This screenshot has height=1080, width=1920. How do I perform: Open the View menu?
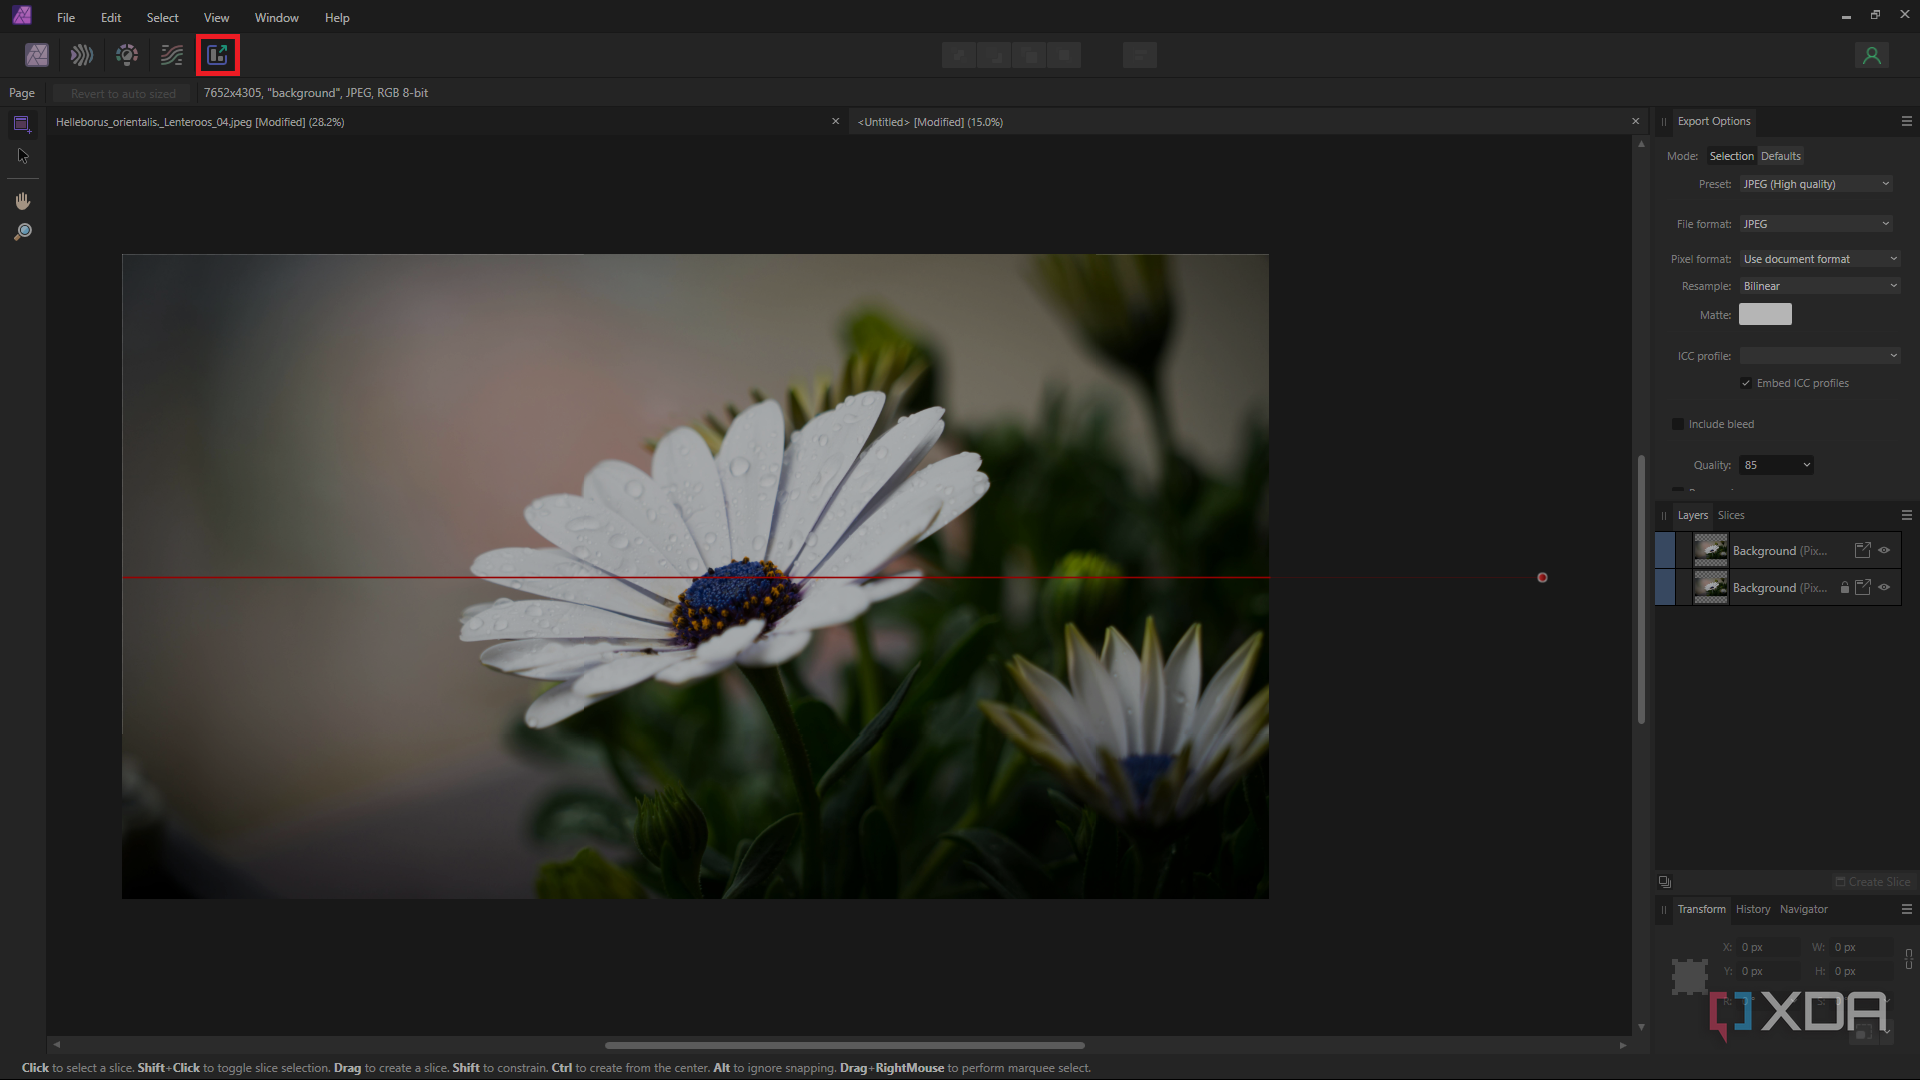point(216,17)
